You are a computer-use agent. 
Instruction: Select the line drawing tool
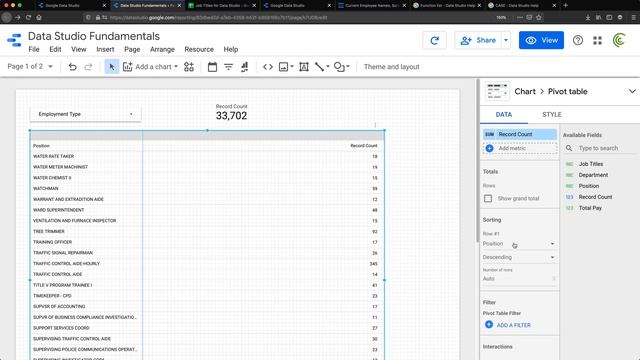319,67
